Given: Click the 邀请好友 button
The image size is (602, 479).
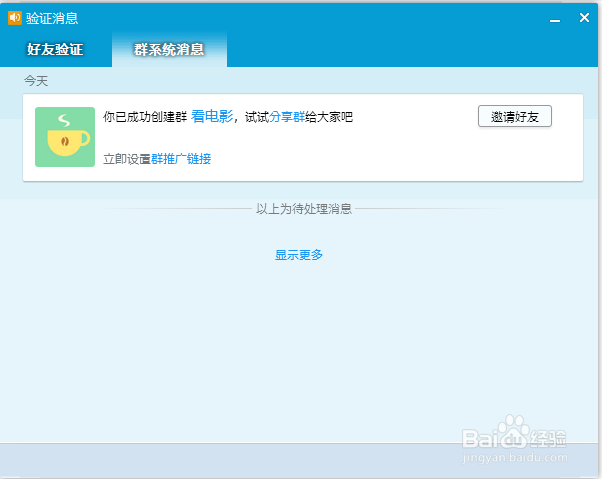Looking at the screenshot, I should click(x=514, y=116).
